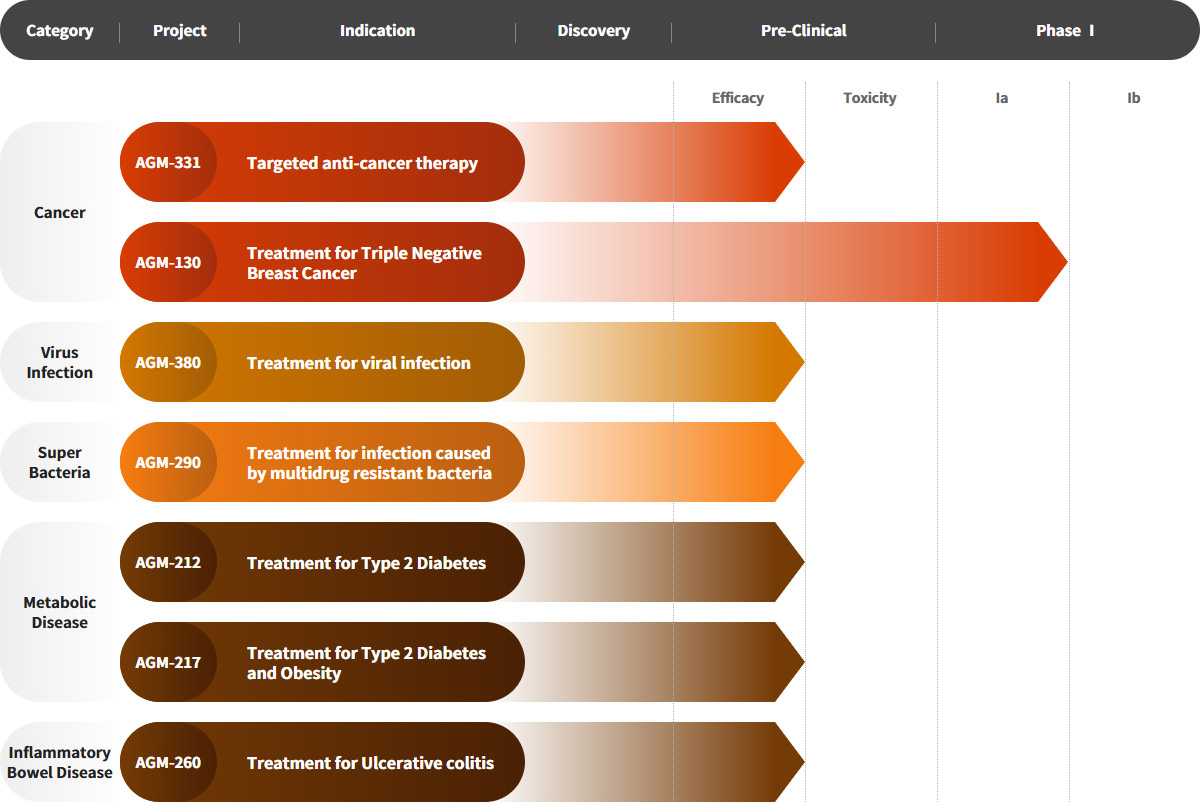
Task: Click the Cancer category label
Action: [x=60, y=213]
